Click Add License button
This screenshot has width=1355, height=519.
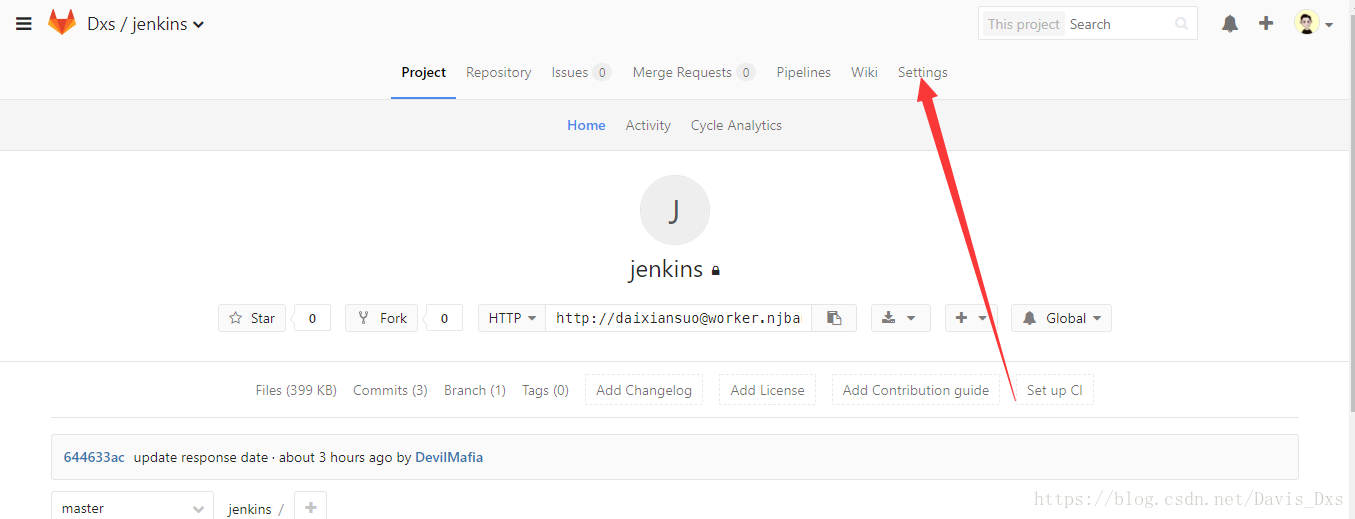[767, 390]
